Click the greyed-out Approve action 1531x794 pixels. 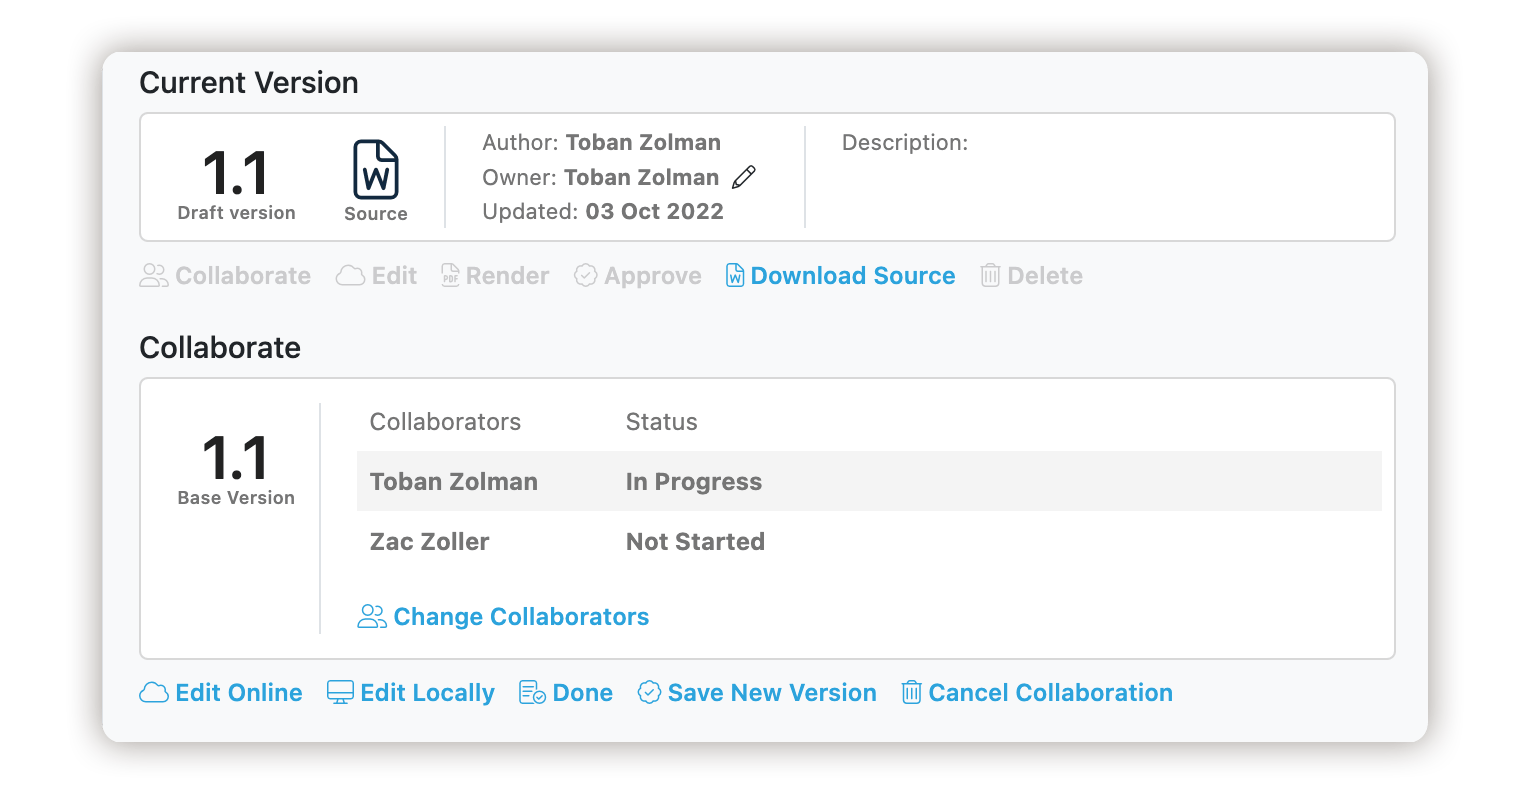pos(638,276)
